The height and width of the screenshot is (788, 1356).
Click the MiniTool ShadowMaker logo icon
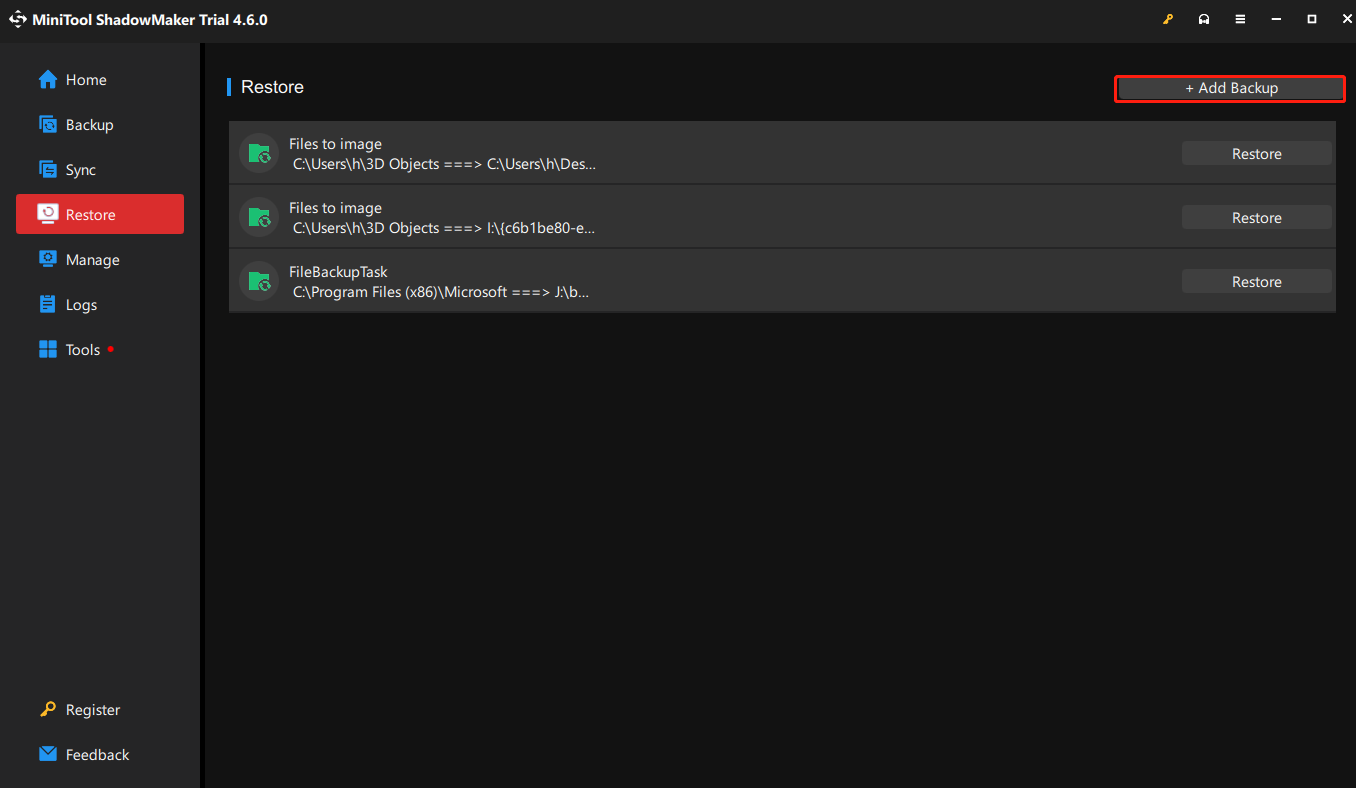tap(18, 20)
